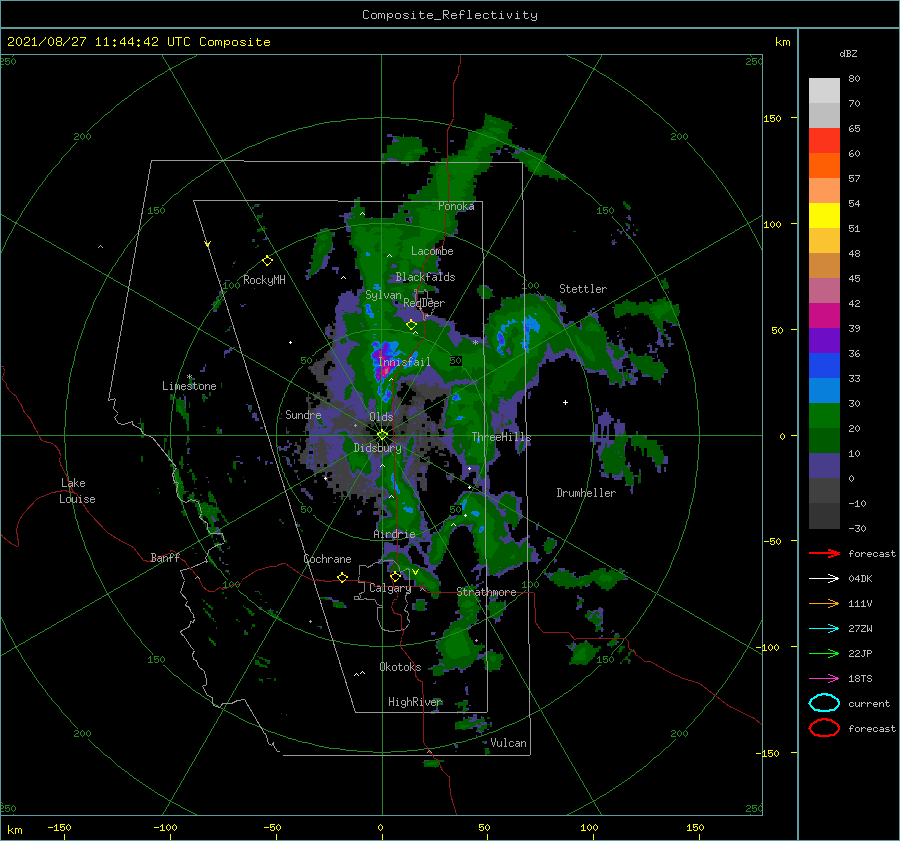Click the Cochrane city label
The image size is (900, 841).
point(327,559)
